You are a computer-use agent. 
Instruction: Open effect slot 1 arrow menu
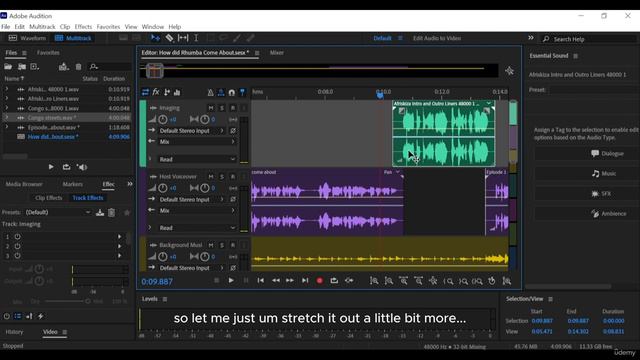120,237
